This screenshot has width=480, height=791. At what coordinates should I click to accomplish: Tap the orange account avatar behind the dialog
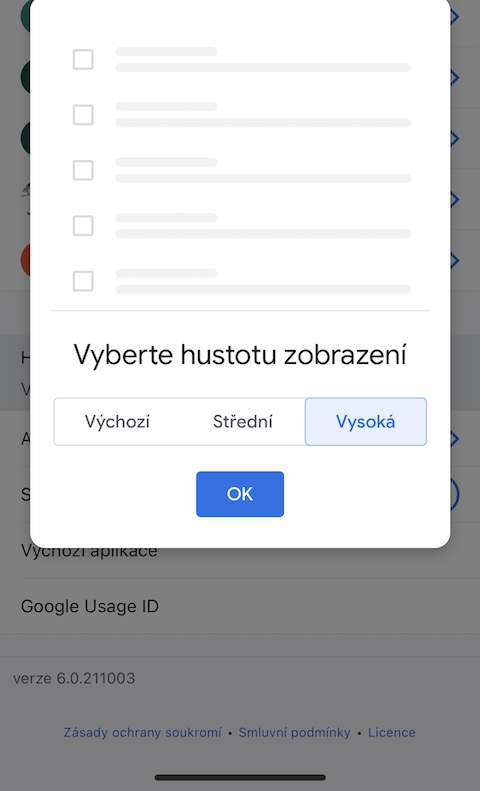click(x=25, y=260)
